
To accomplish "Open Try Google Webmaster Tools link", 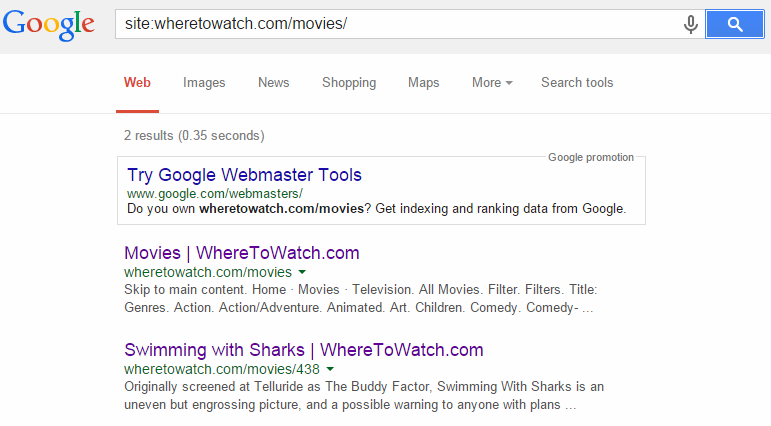I will click(244, 175).
